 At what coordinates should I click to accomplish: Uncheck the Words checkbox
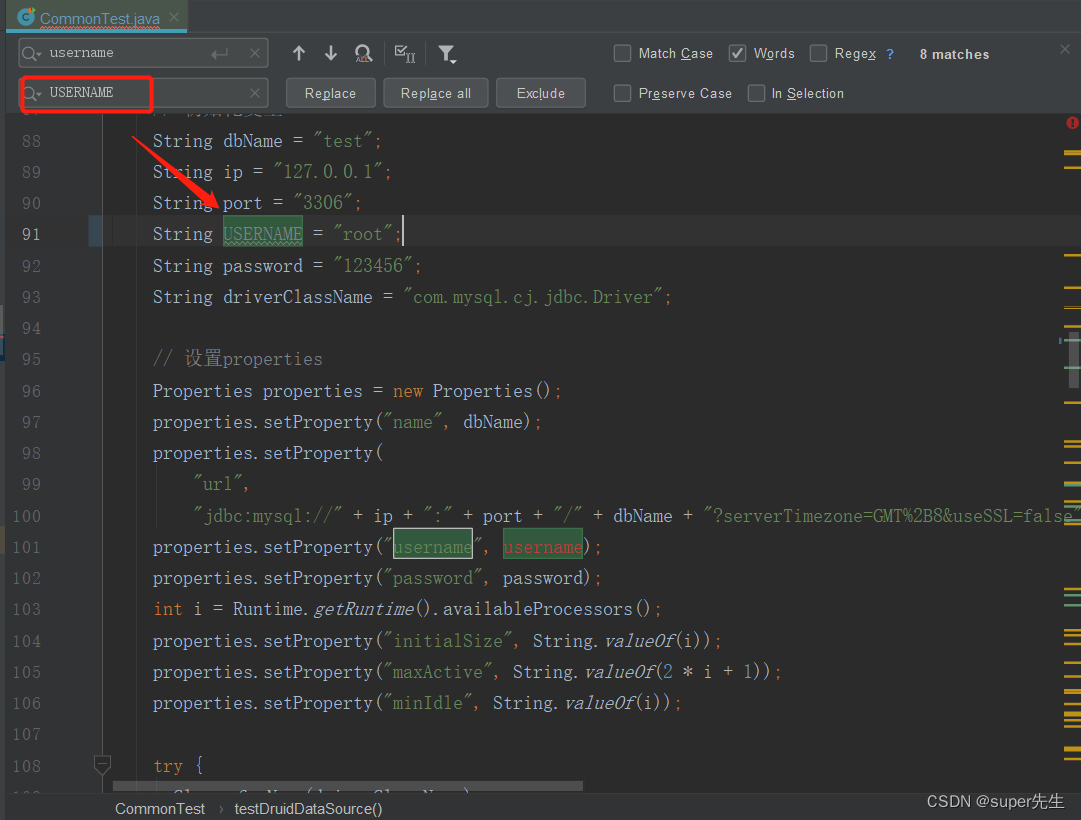click(x=737, y=53)
